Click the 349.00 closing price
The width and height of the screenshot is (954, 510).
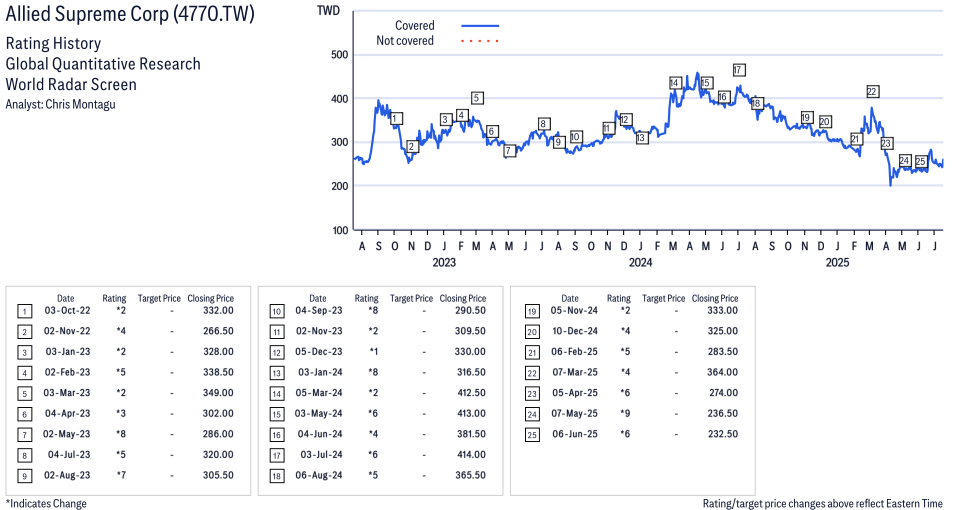point(218,393)
